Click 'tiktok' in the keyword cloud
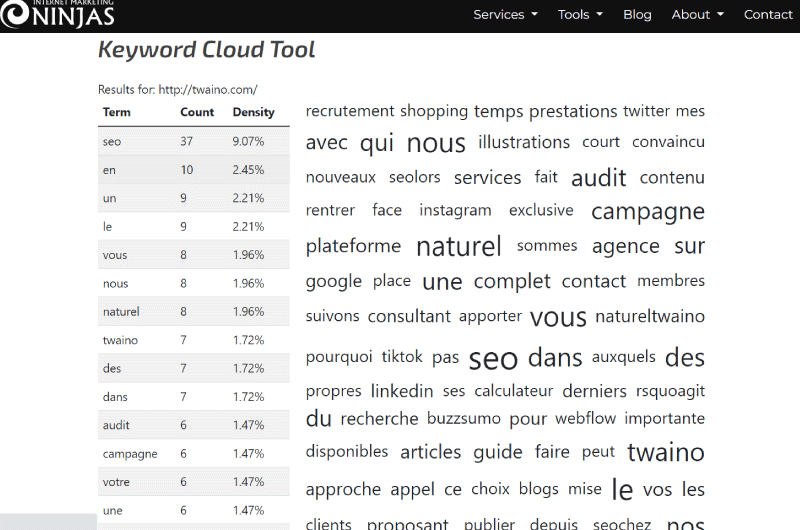The image size is (800, 530). (402, 356)
